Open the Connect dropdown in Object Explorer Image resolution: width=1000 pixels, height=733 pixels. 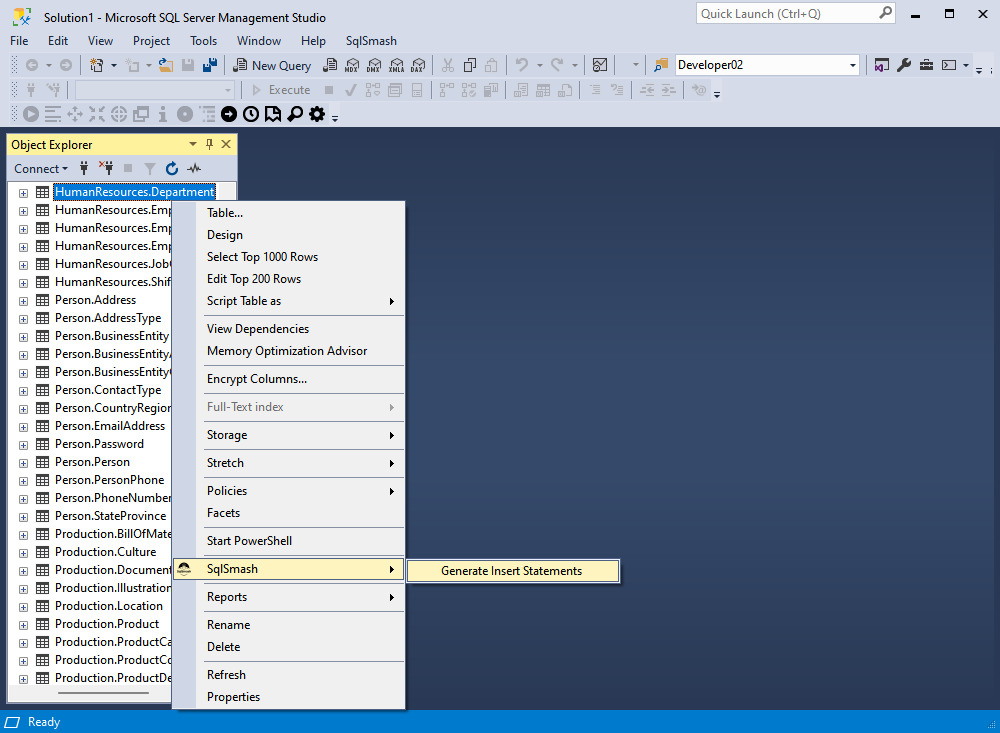[41, 168]
